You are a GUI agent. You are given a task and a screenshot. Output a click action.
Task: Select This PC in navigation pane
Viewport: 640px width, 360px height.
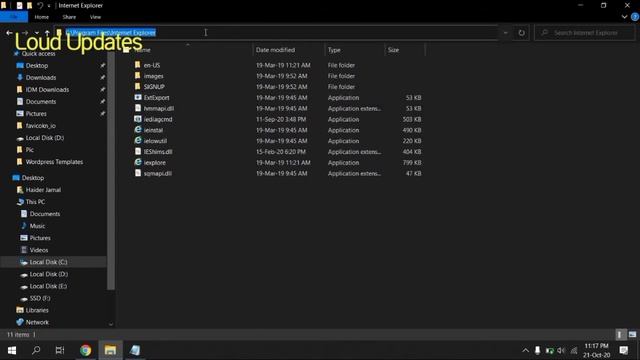(35, 202)
